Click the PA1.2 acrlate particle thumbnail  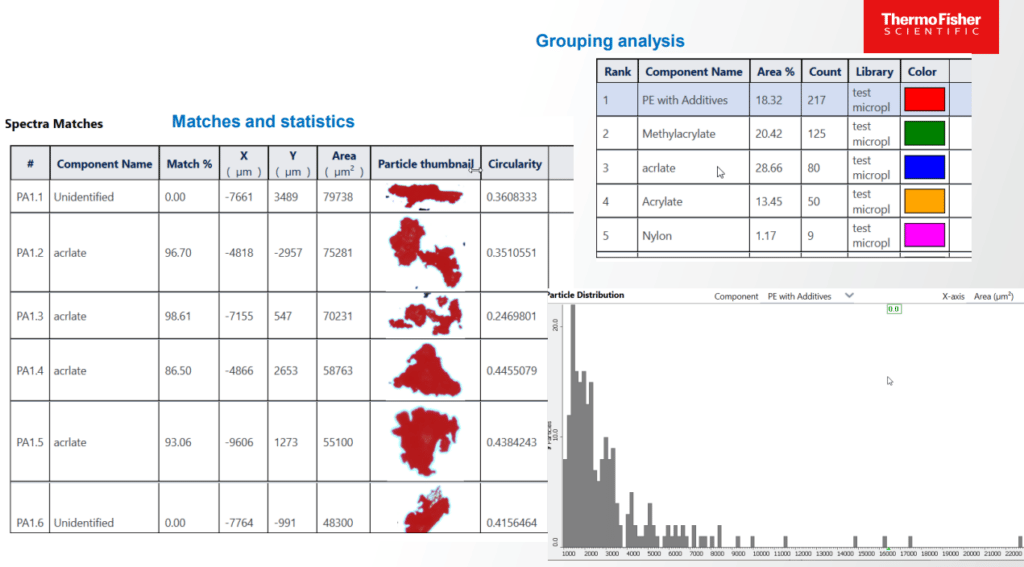[426, 252]
